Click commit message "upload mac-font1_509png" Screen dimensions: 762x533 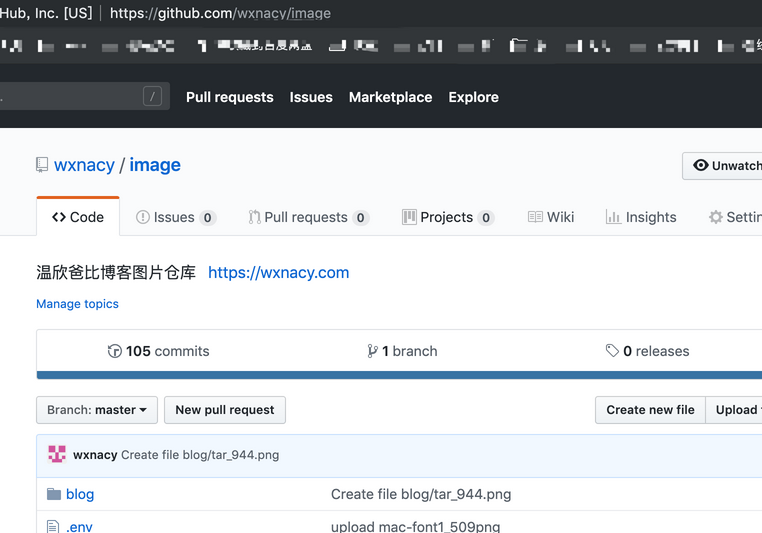click(x=416, y=527)
